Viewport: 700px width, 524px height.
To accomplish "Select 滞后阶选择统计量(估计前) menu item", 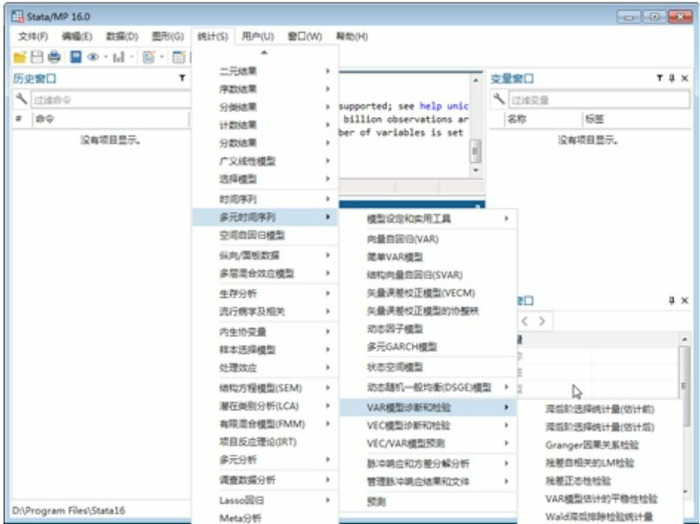I will pos(600,409).
